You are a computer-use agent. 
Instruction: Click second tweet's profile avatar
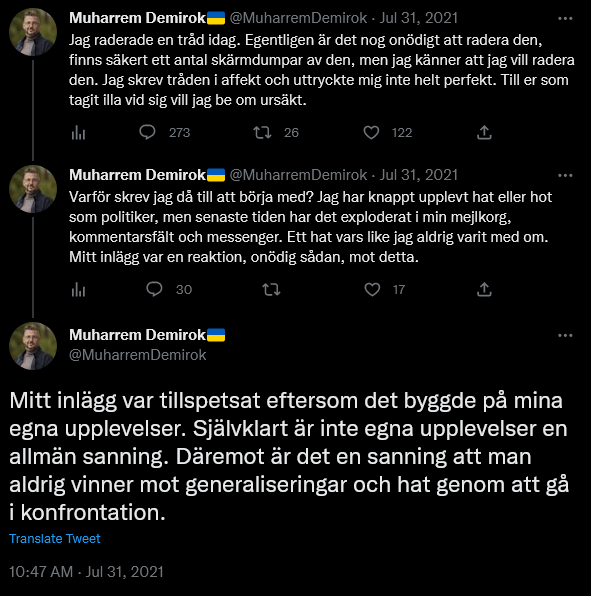coord(33,189)
